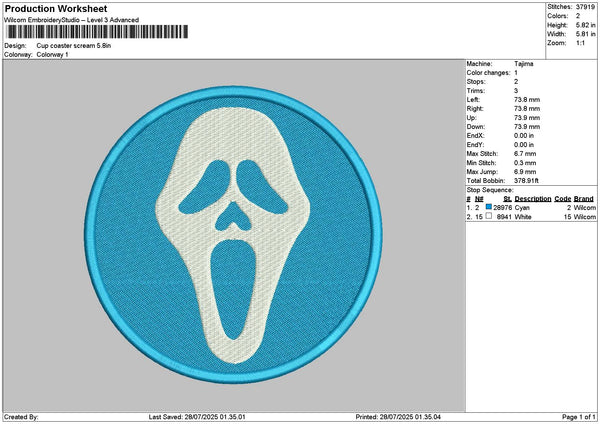The width and height of the screenshot is (600, 424).
Task: Click the Code column header
Action: (563, 198)
